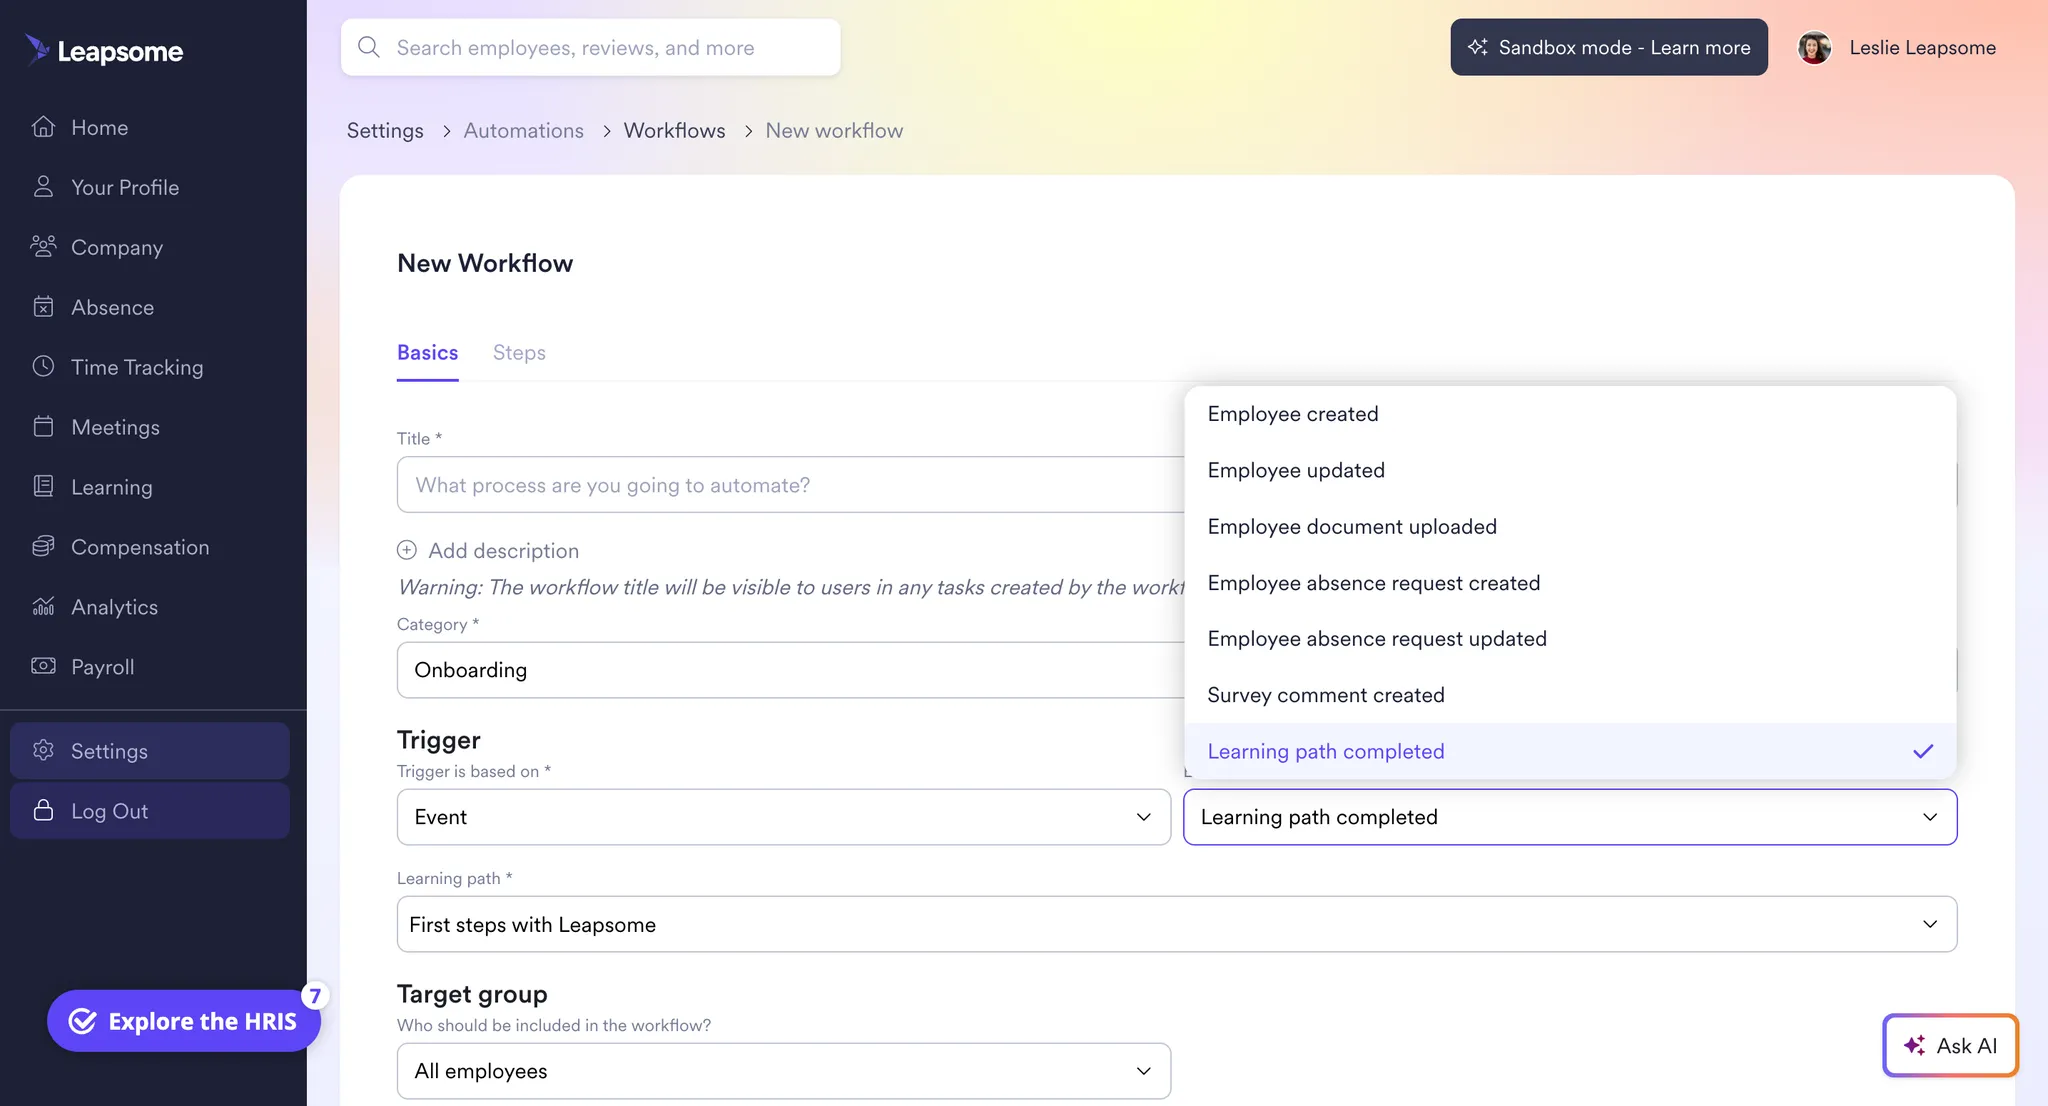Switch to the Steps tab
The height and width of the screenshot is (1106, 2048).
click(x=519, y=352)
